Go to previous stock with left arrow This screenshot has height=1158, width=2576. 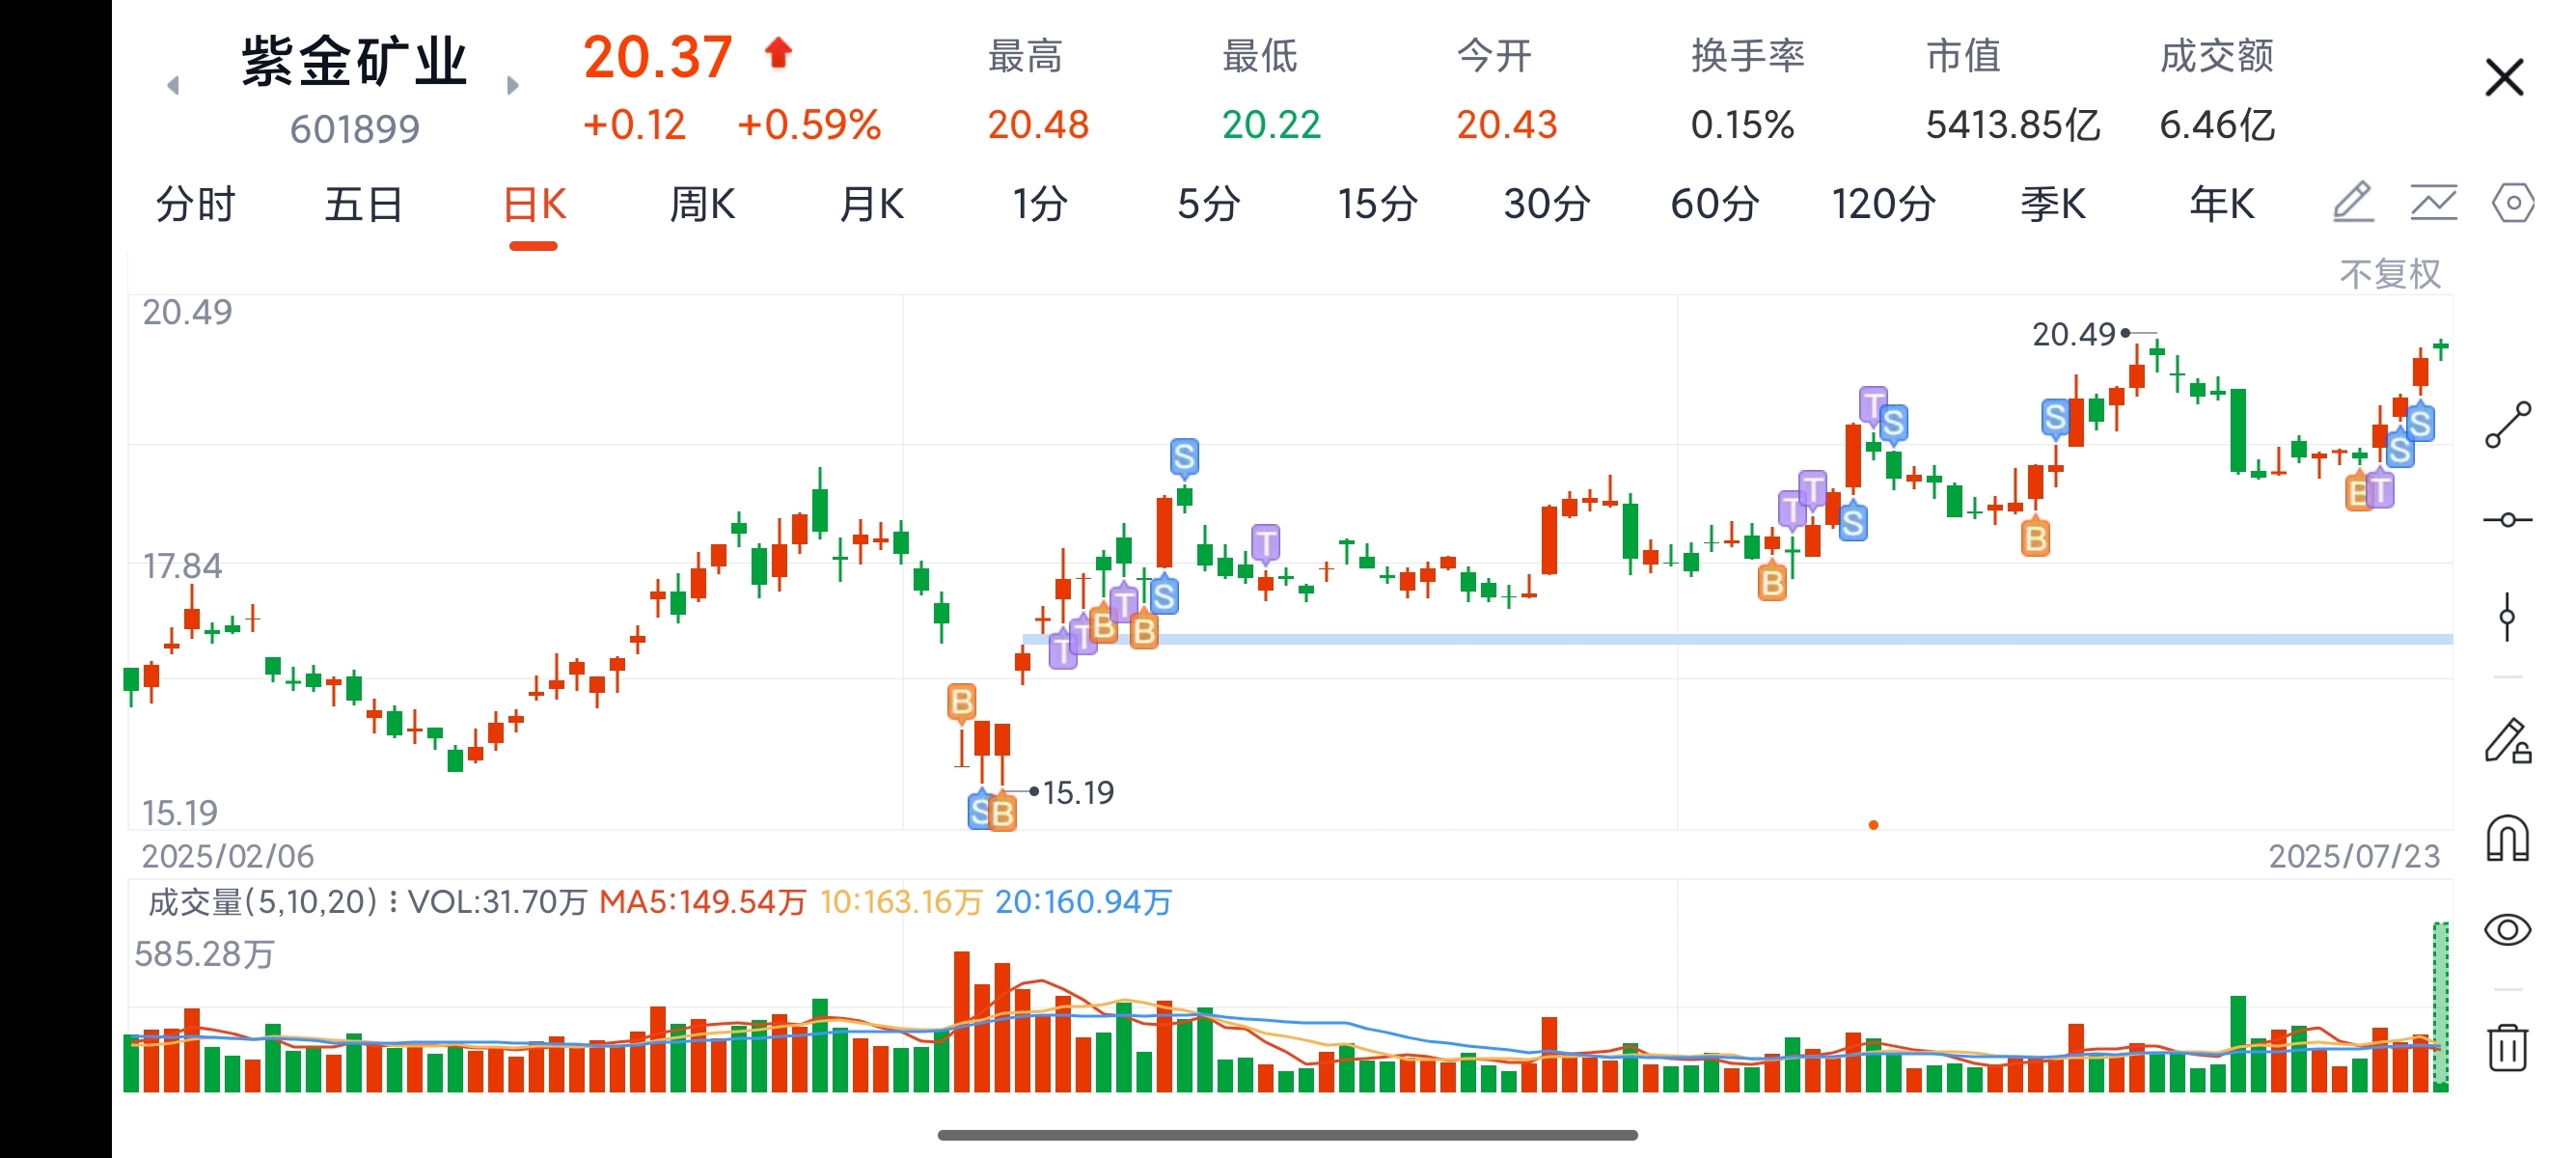click(x=173, y=86)
